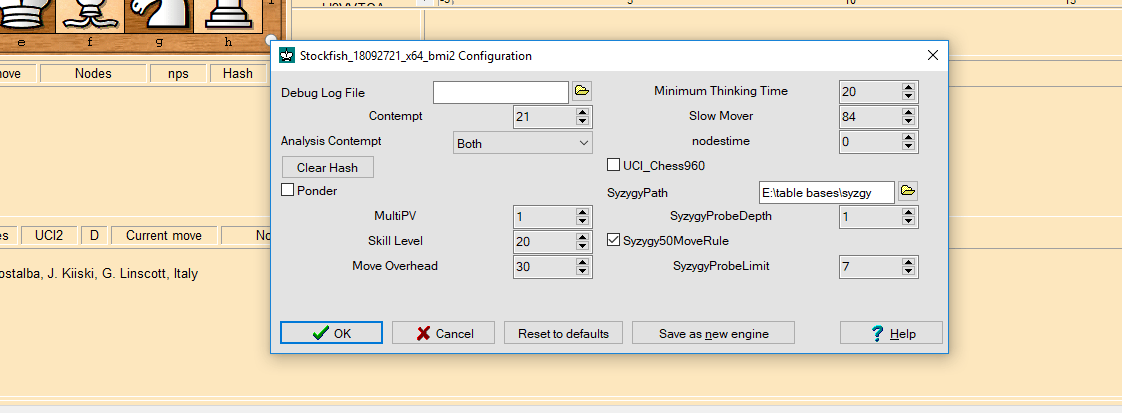Increase Minimum Thinking Time up arrow
1122x413 pixels.
908,87
